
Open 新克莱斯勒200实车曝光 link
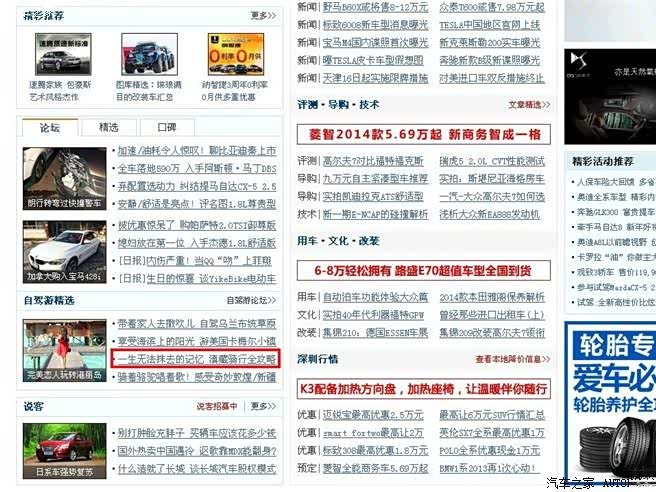click(490, 43)
